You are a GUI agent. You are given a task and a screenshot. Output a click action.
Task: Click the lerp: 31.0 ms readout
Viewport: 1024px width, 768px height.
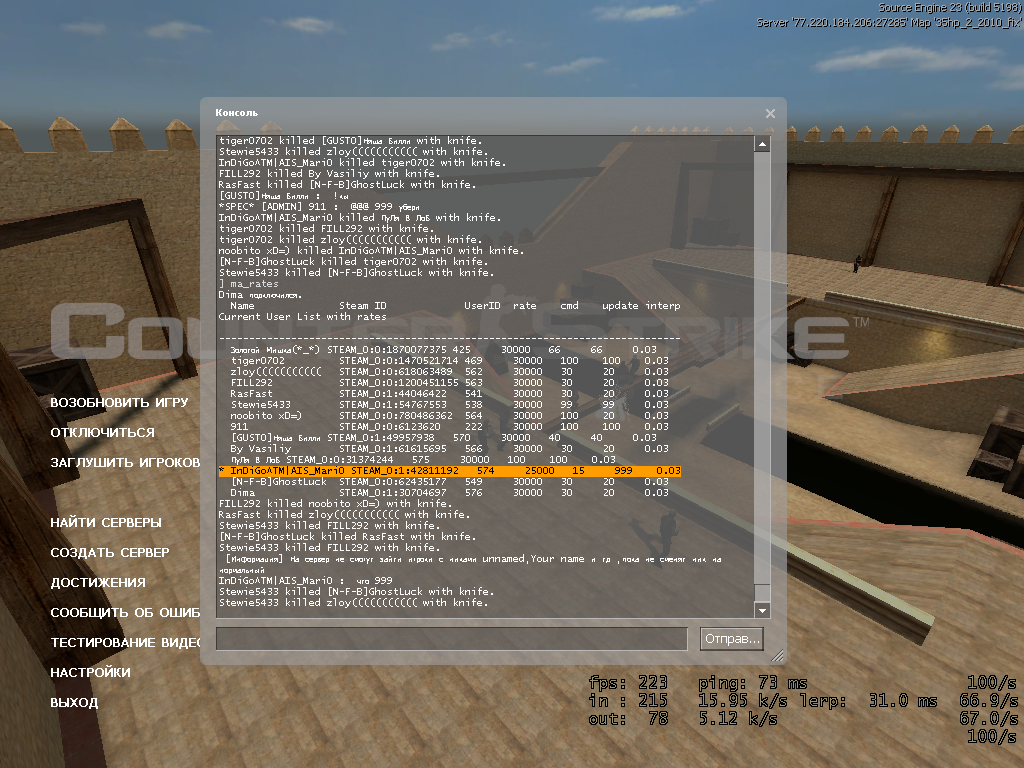point(868,701)
